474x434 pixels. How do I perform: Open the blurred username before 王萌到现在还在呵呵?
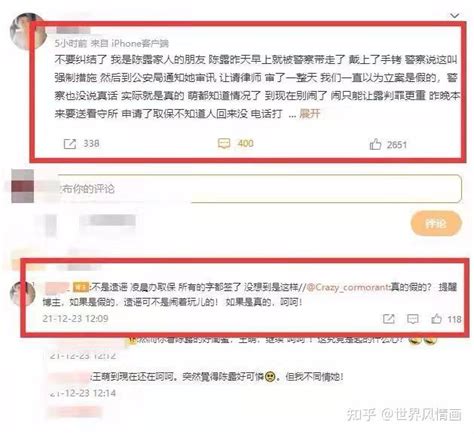69,377
